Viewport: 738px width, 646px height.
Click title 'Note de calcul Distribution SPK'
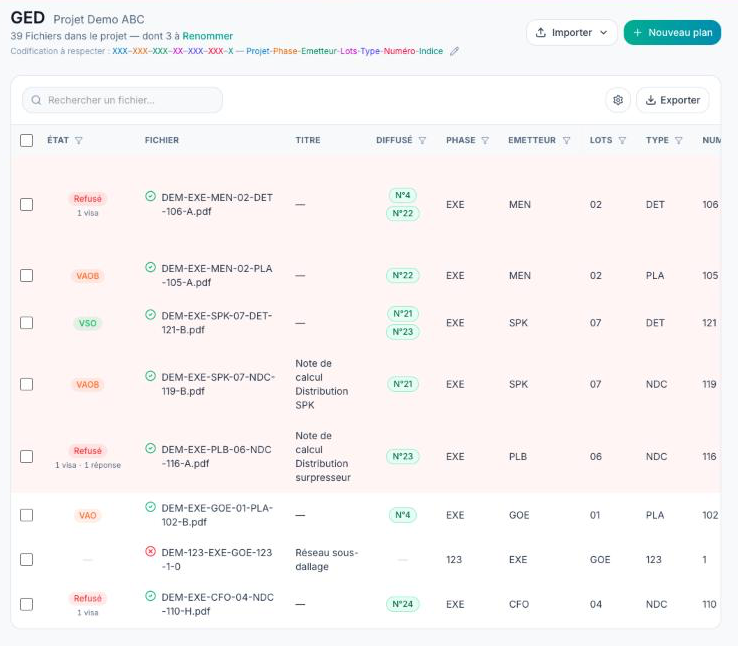pos(321,384)
